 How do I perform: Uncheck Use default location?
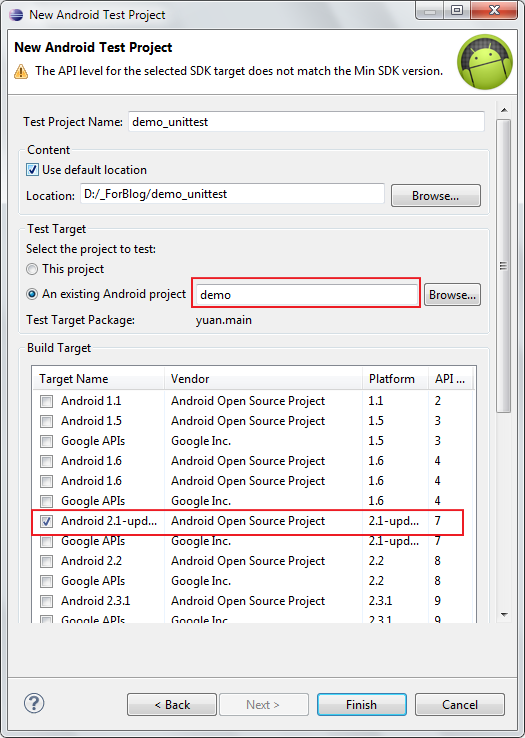pyautogui.click(x=32, y=170)
